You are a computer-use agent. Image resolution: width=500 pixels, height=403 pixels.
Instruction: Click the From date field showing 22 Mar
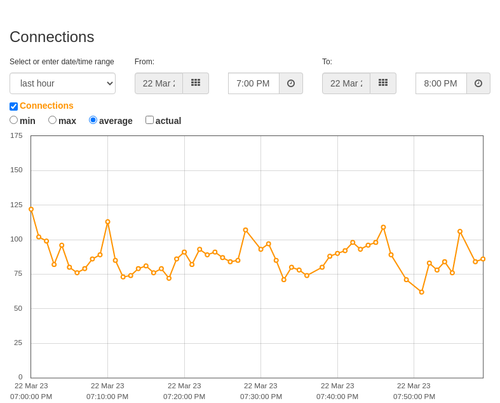159,83
